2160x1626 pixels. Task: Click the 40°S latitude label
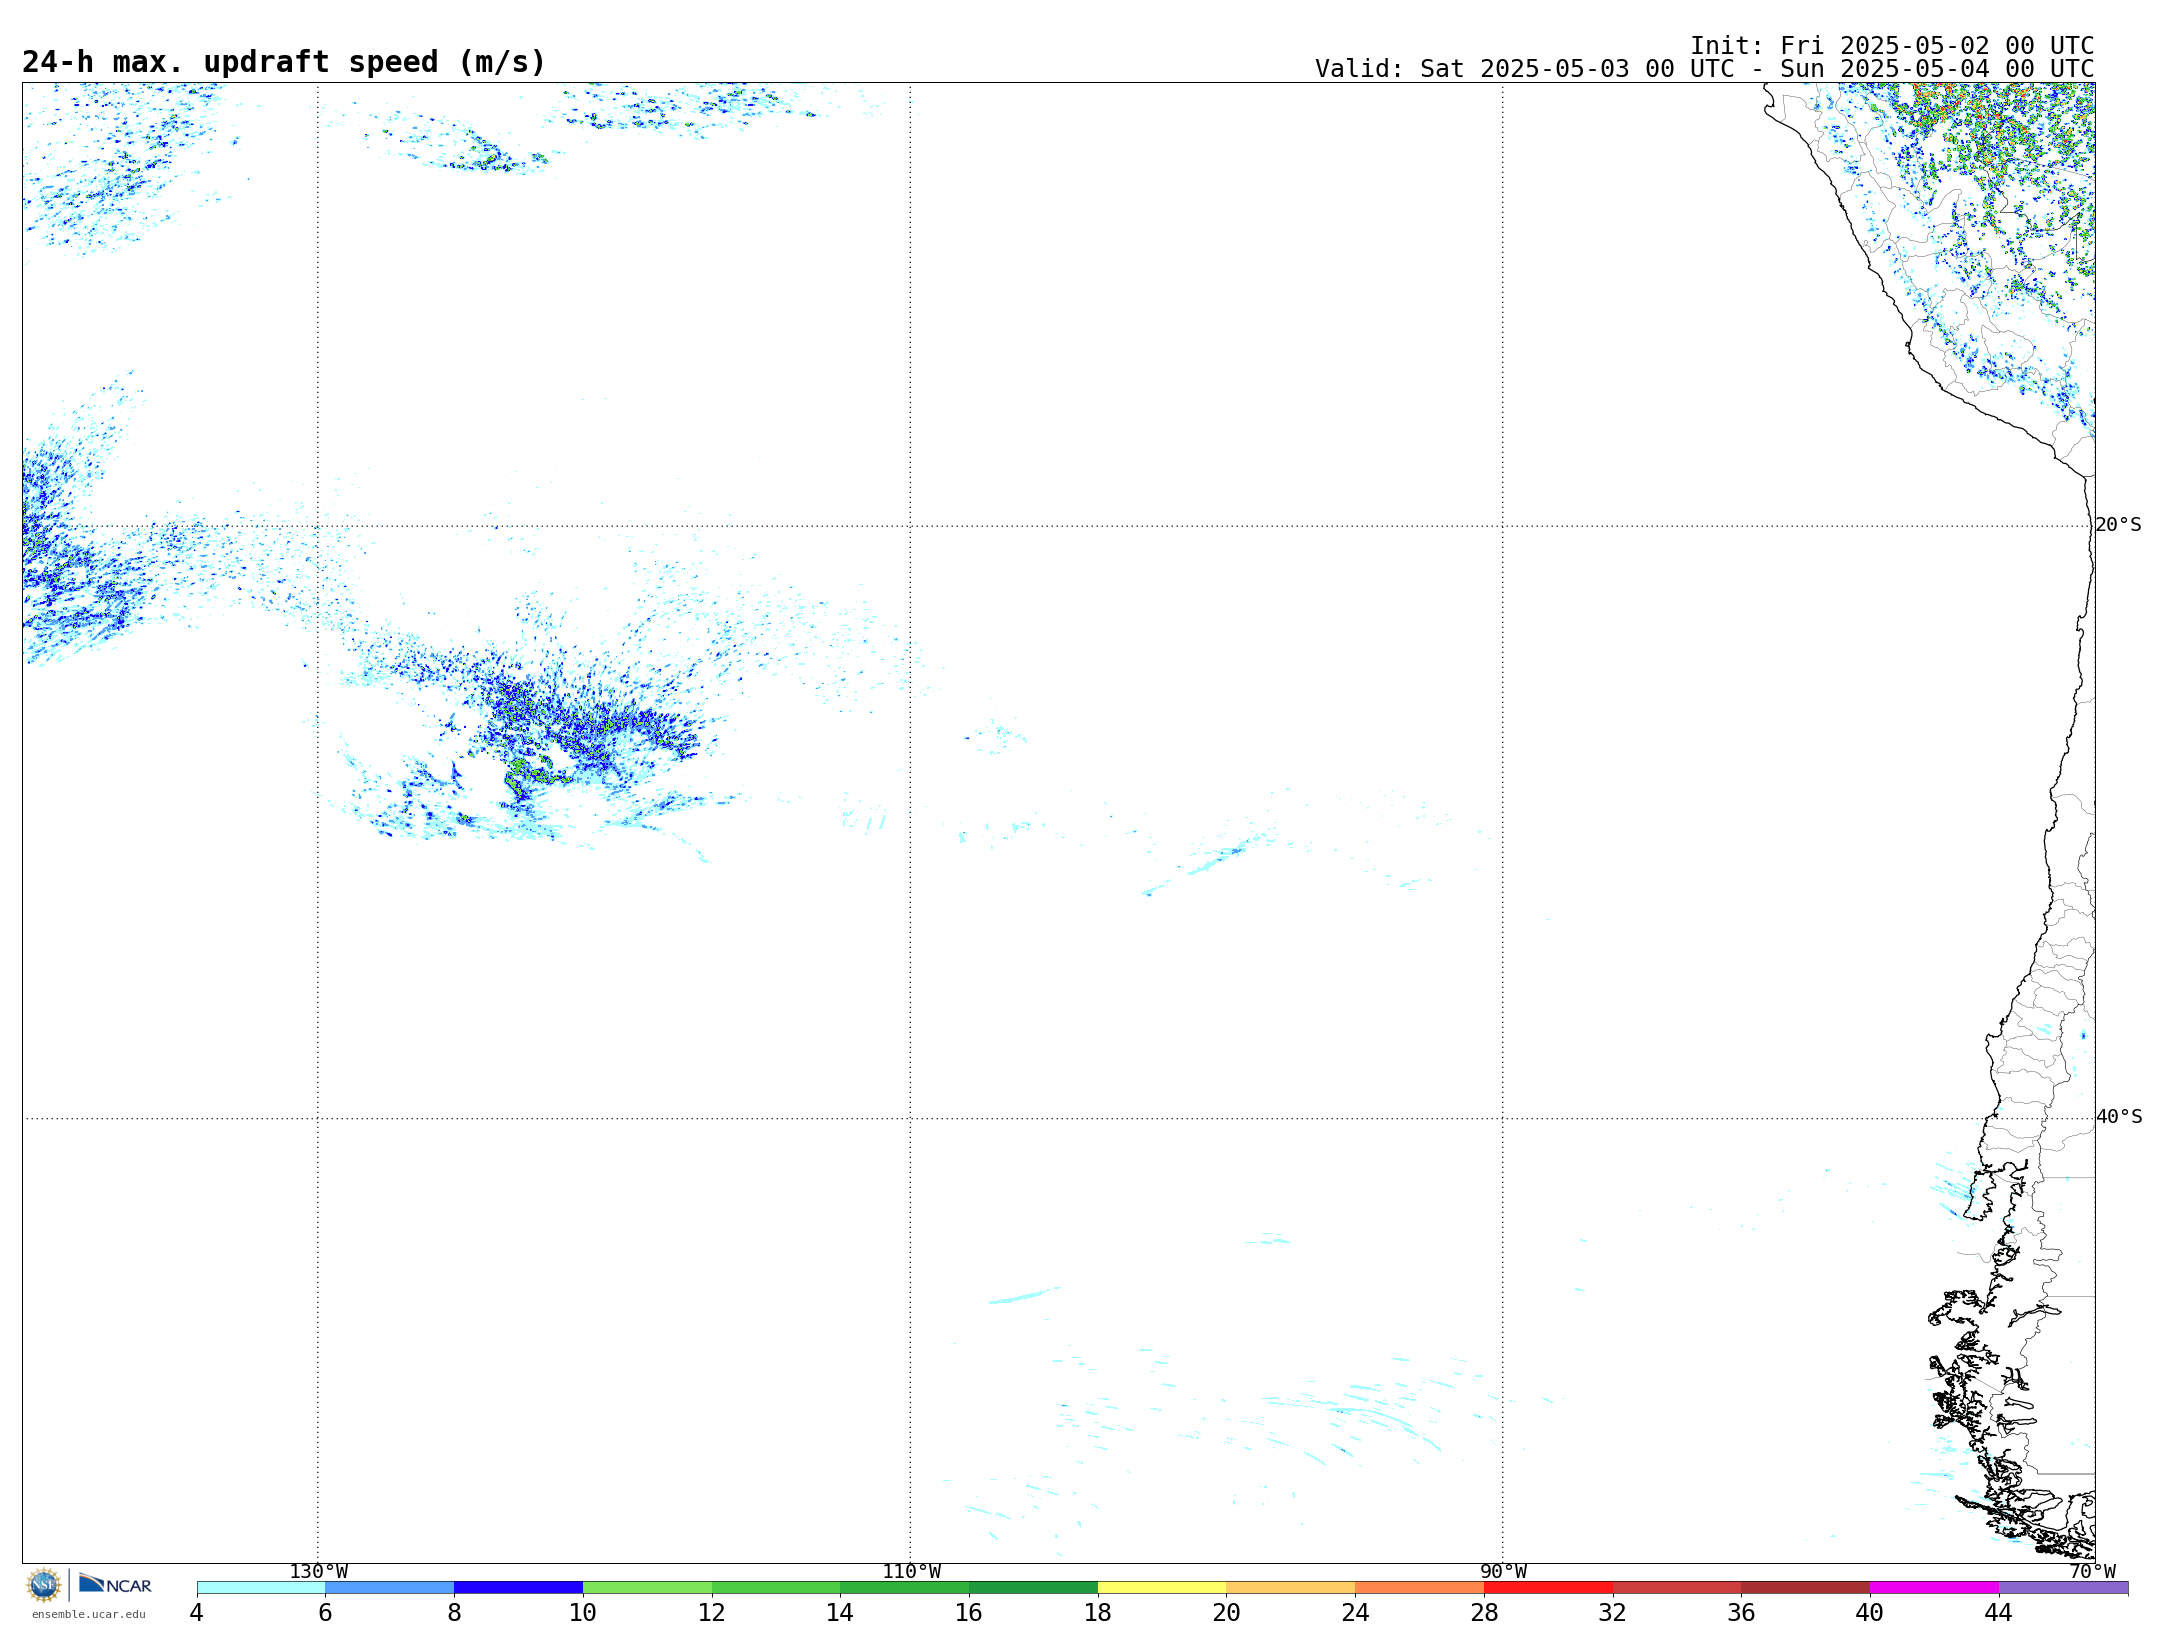2119,1117
